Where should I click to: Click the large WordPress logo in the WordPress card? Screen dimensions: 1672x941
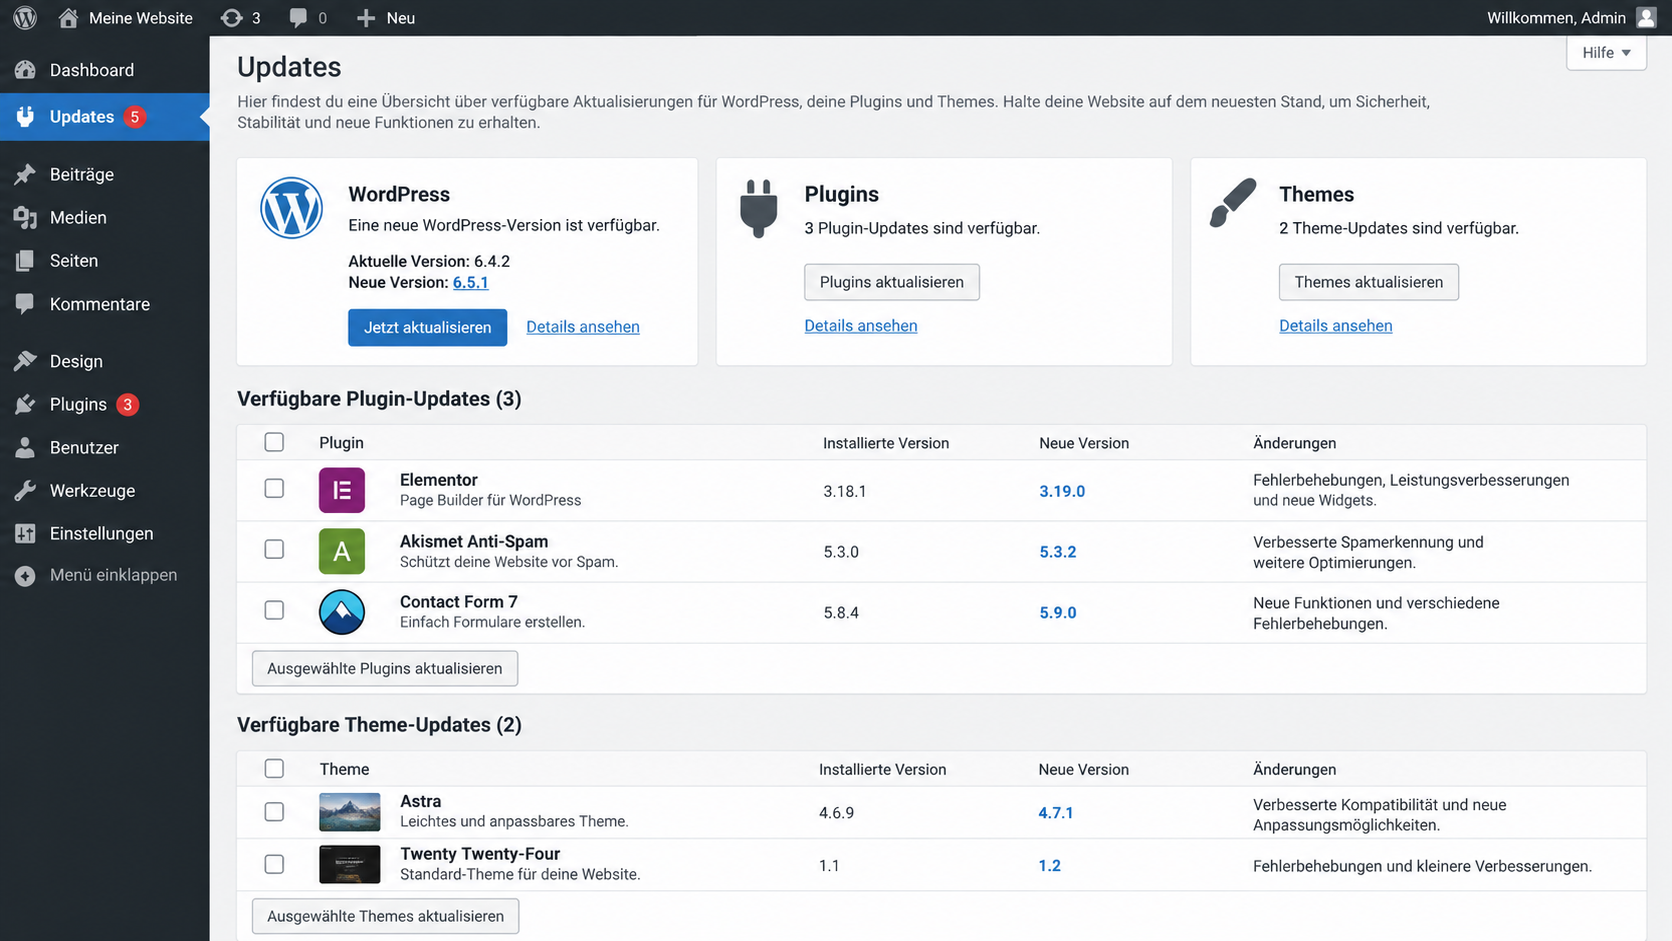tap(291, 208)
